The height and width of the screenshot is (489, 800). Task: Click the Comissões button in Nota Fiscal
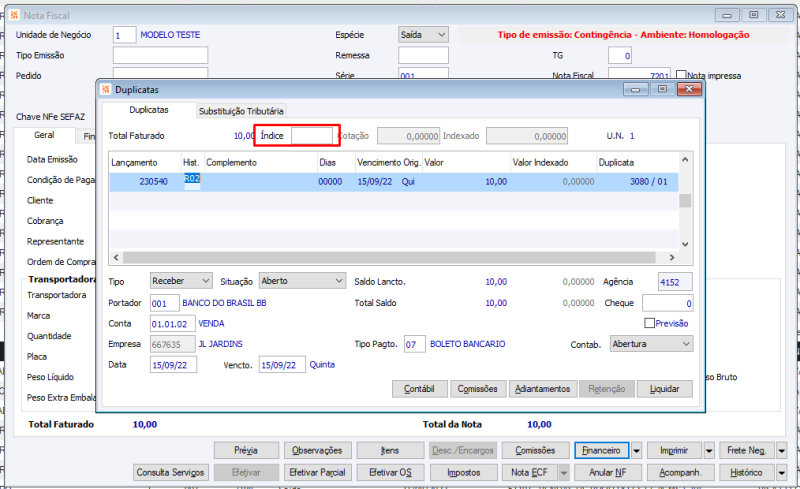tap(535, 451)
